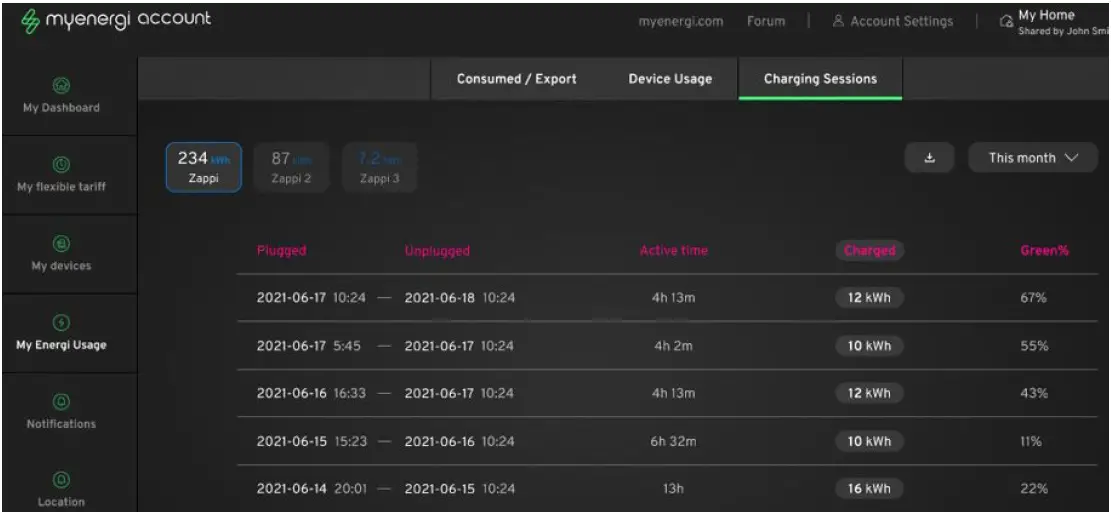Switch to Consumed / Export tab
Image resolution: width=1111 pixels, height=514 pixels.
(x=516, y=79)
